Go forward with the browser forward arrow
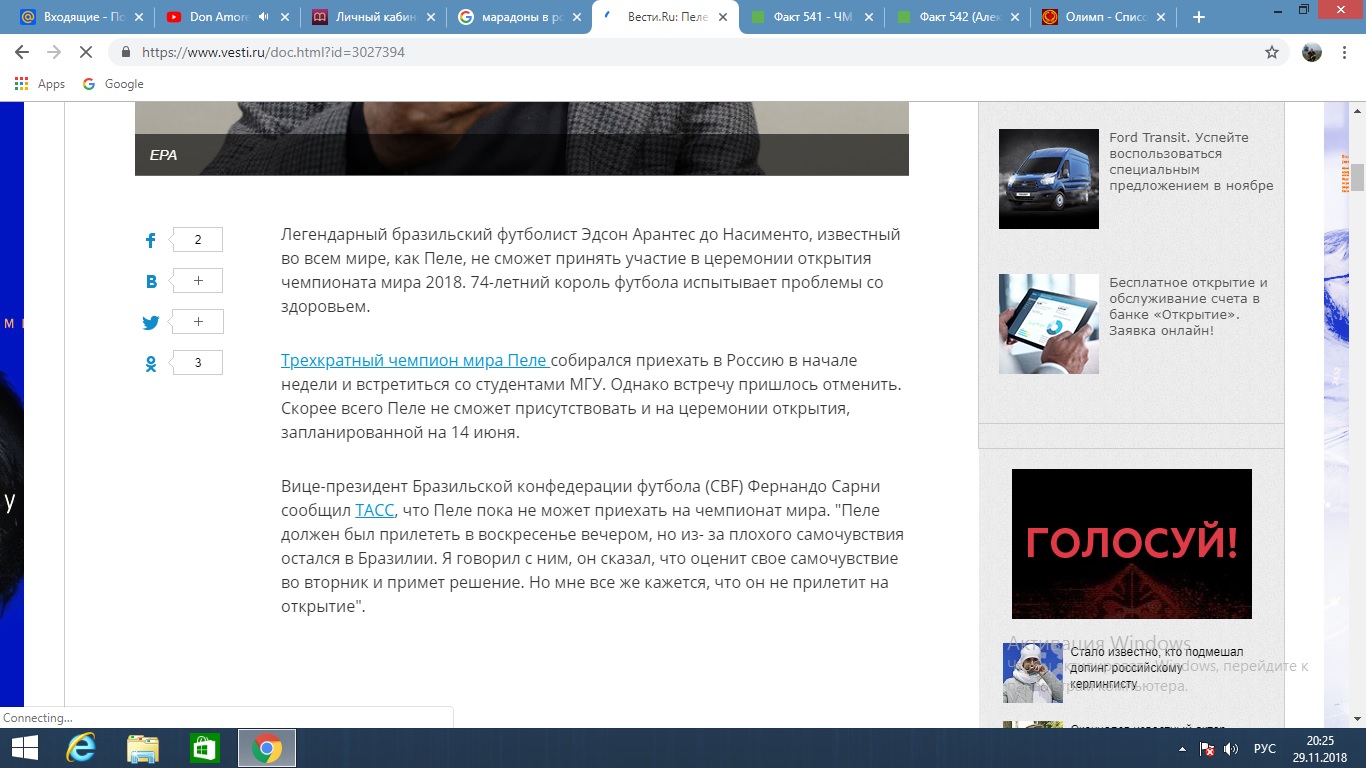 click(54, 52)
